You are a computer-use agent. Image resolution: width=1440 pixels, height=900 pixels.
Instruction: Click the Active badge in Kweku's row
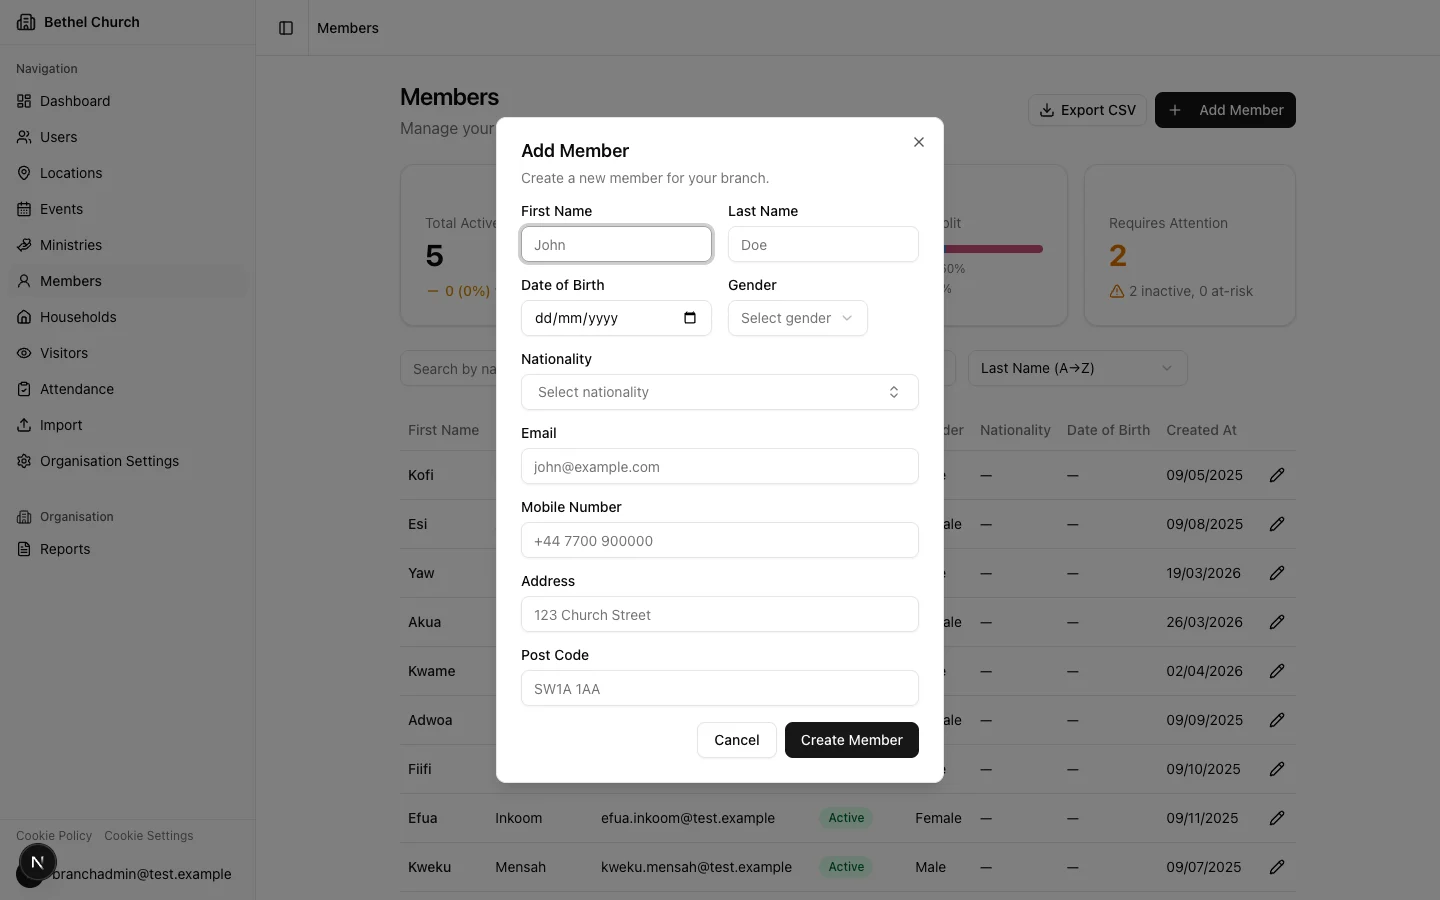846,867
